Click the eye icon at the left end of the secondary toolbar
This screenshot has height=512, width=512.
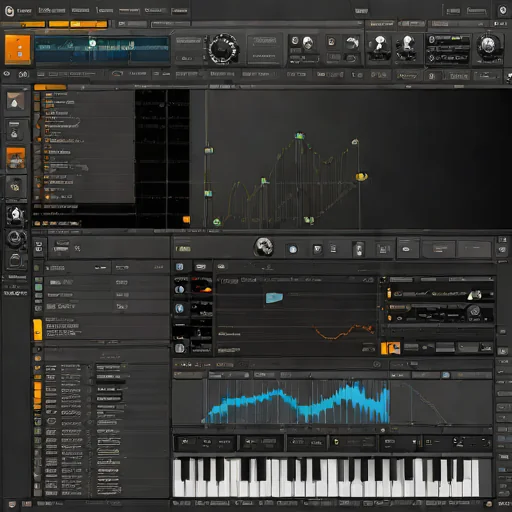click(x=7, y=74)
